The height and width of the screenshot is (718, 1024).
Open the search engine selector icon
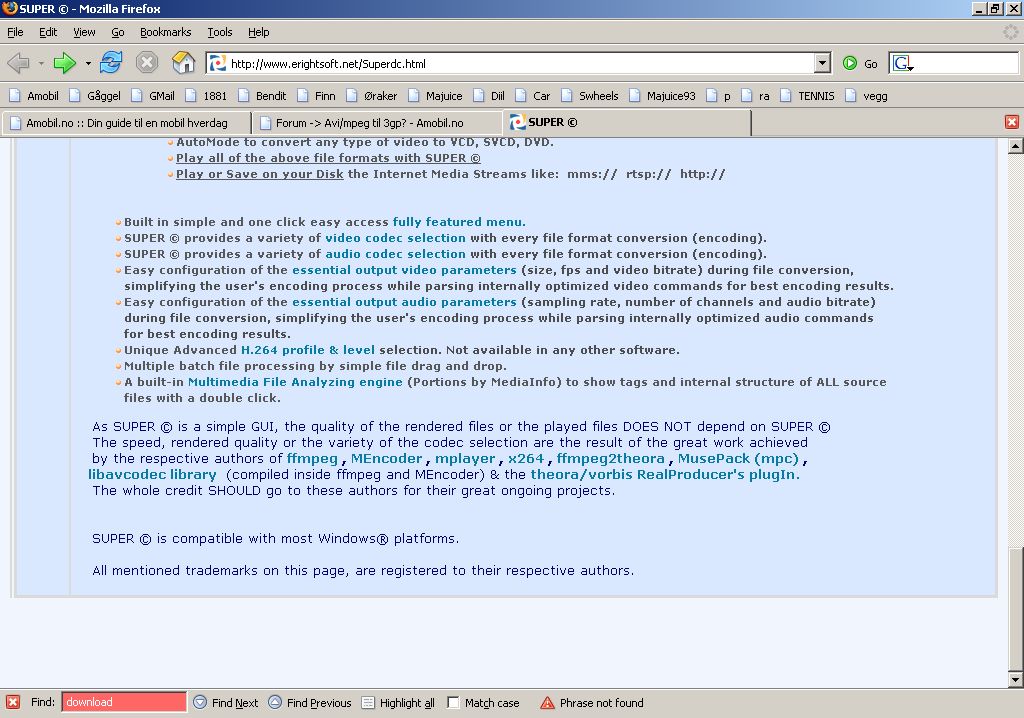(903, 63)
